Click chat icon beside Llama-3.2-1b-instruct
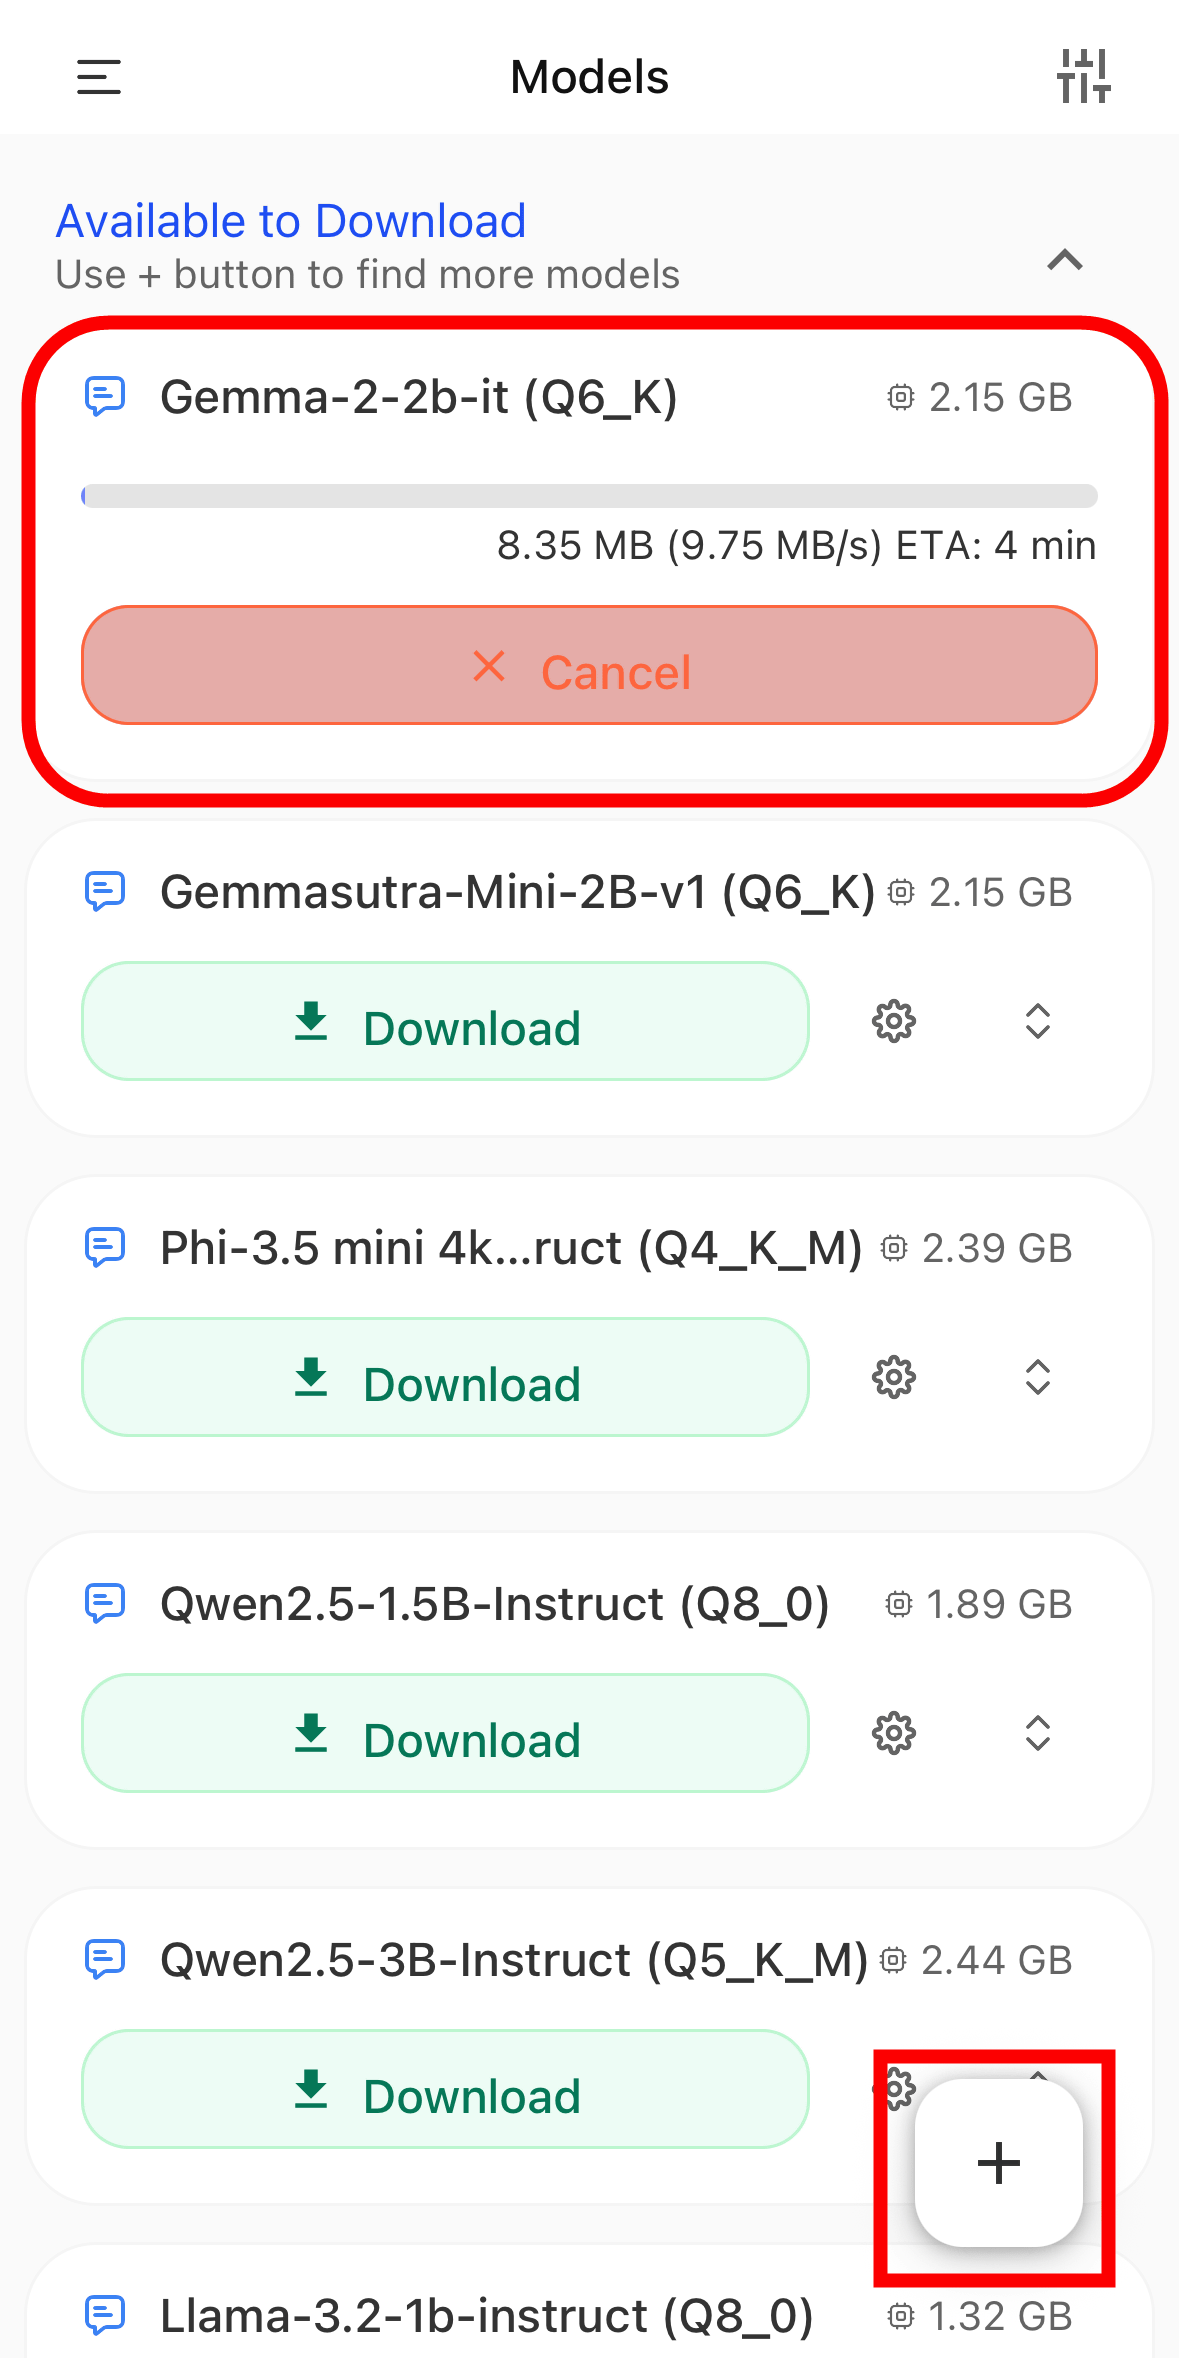This screenshot has height=2358, width=1179. tap(105, 2315)
